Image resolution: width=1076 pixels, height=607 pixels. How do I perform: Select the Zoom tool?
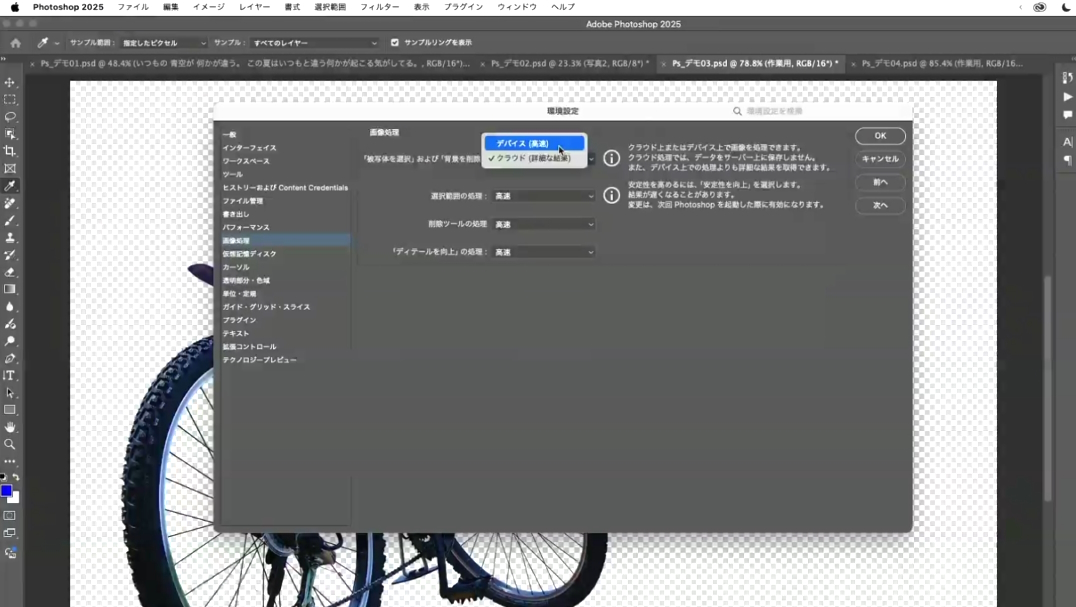pos(10,444)
